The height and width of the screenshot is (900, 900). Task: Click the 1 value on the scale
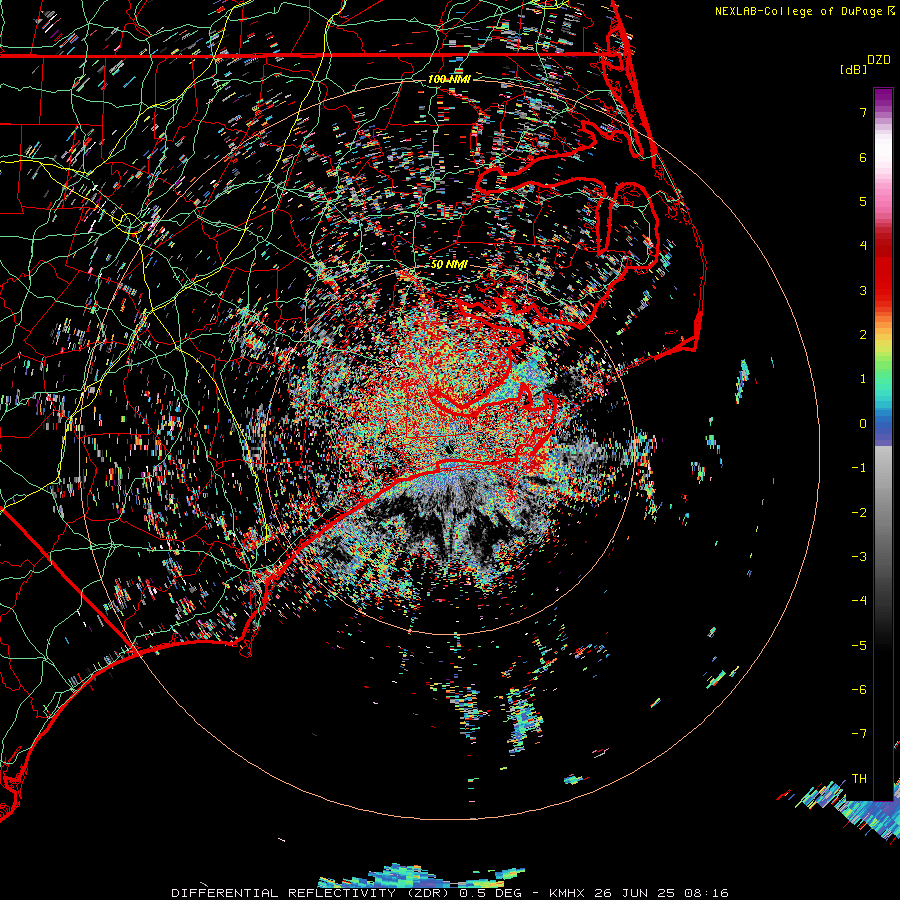pos(863,379)
